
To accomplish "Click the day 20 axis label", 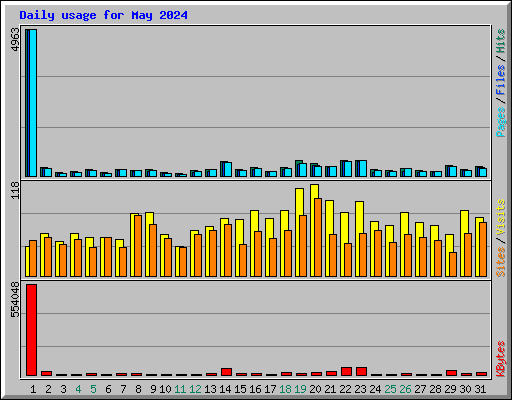I will click(315, 389).
